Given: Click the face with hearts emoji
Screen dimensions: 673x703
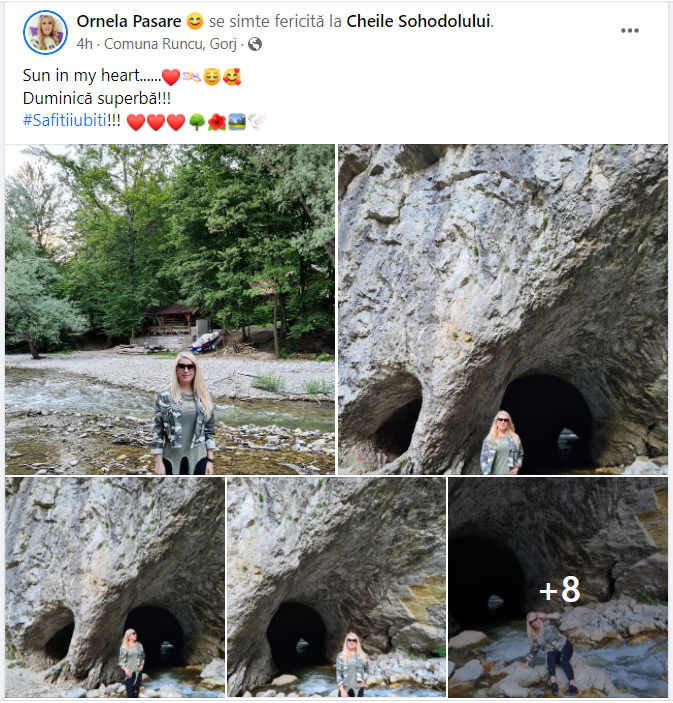Looking at the screenshot, I should click(232, 77).
